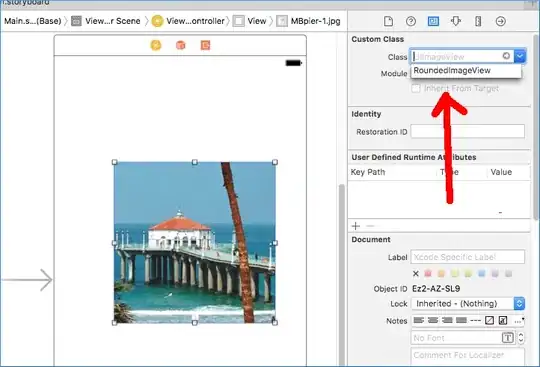Open the Quick Help inspector

411,21
